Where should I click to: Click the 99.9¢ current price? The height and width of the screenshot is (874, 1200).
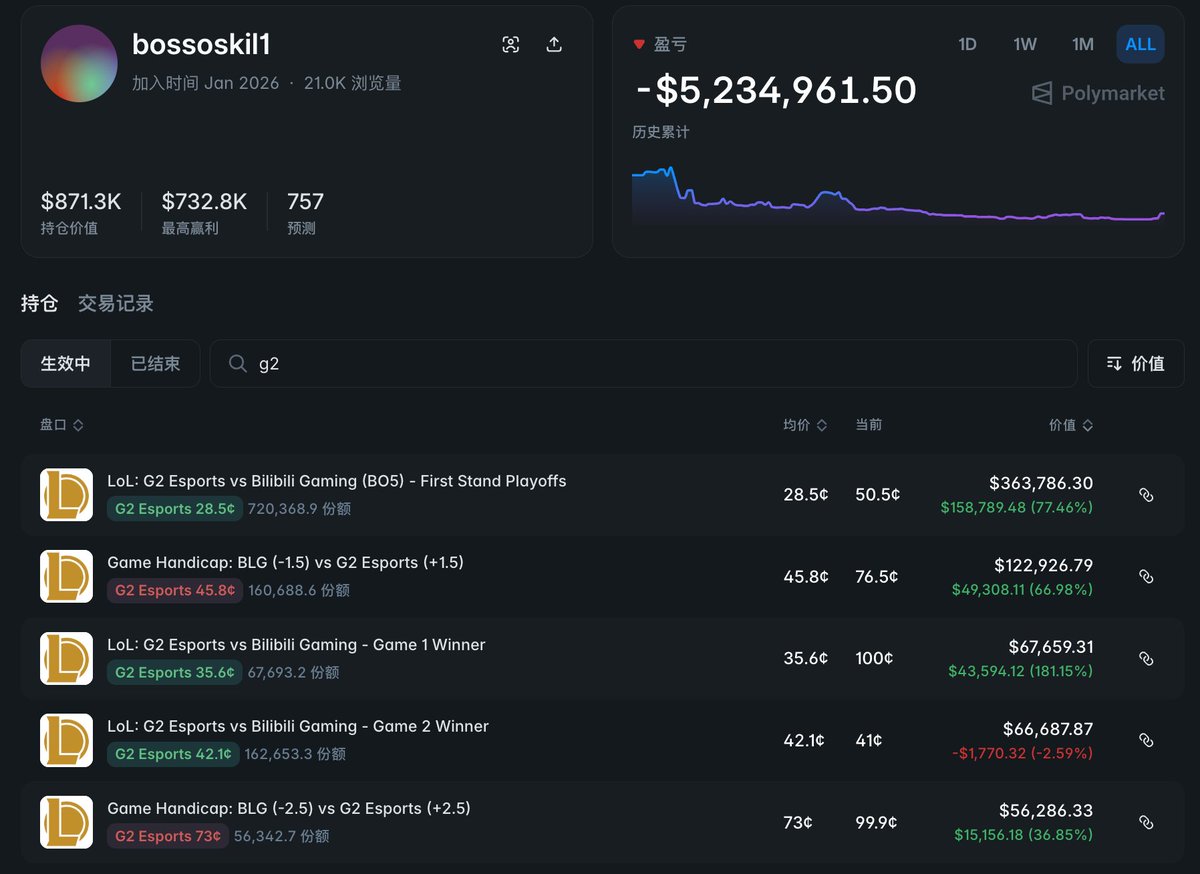(x=877, y=823)
